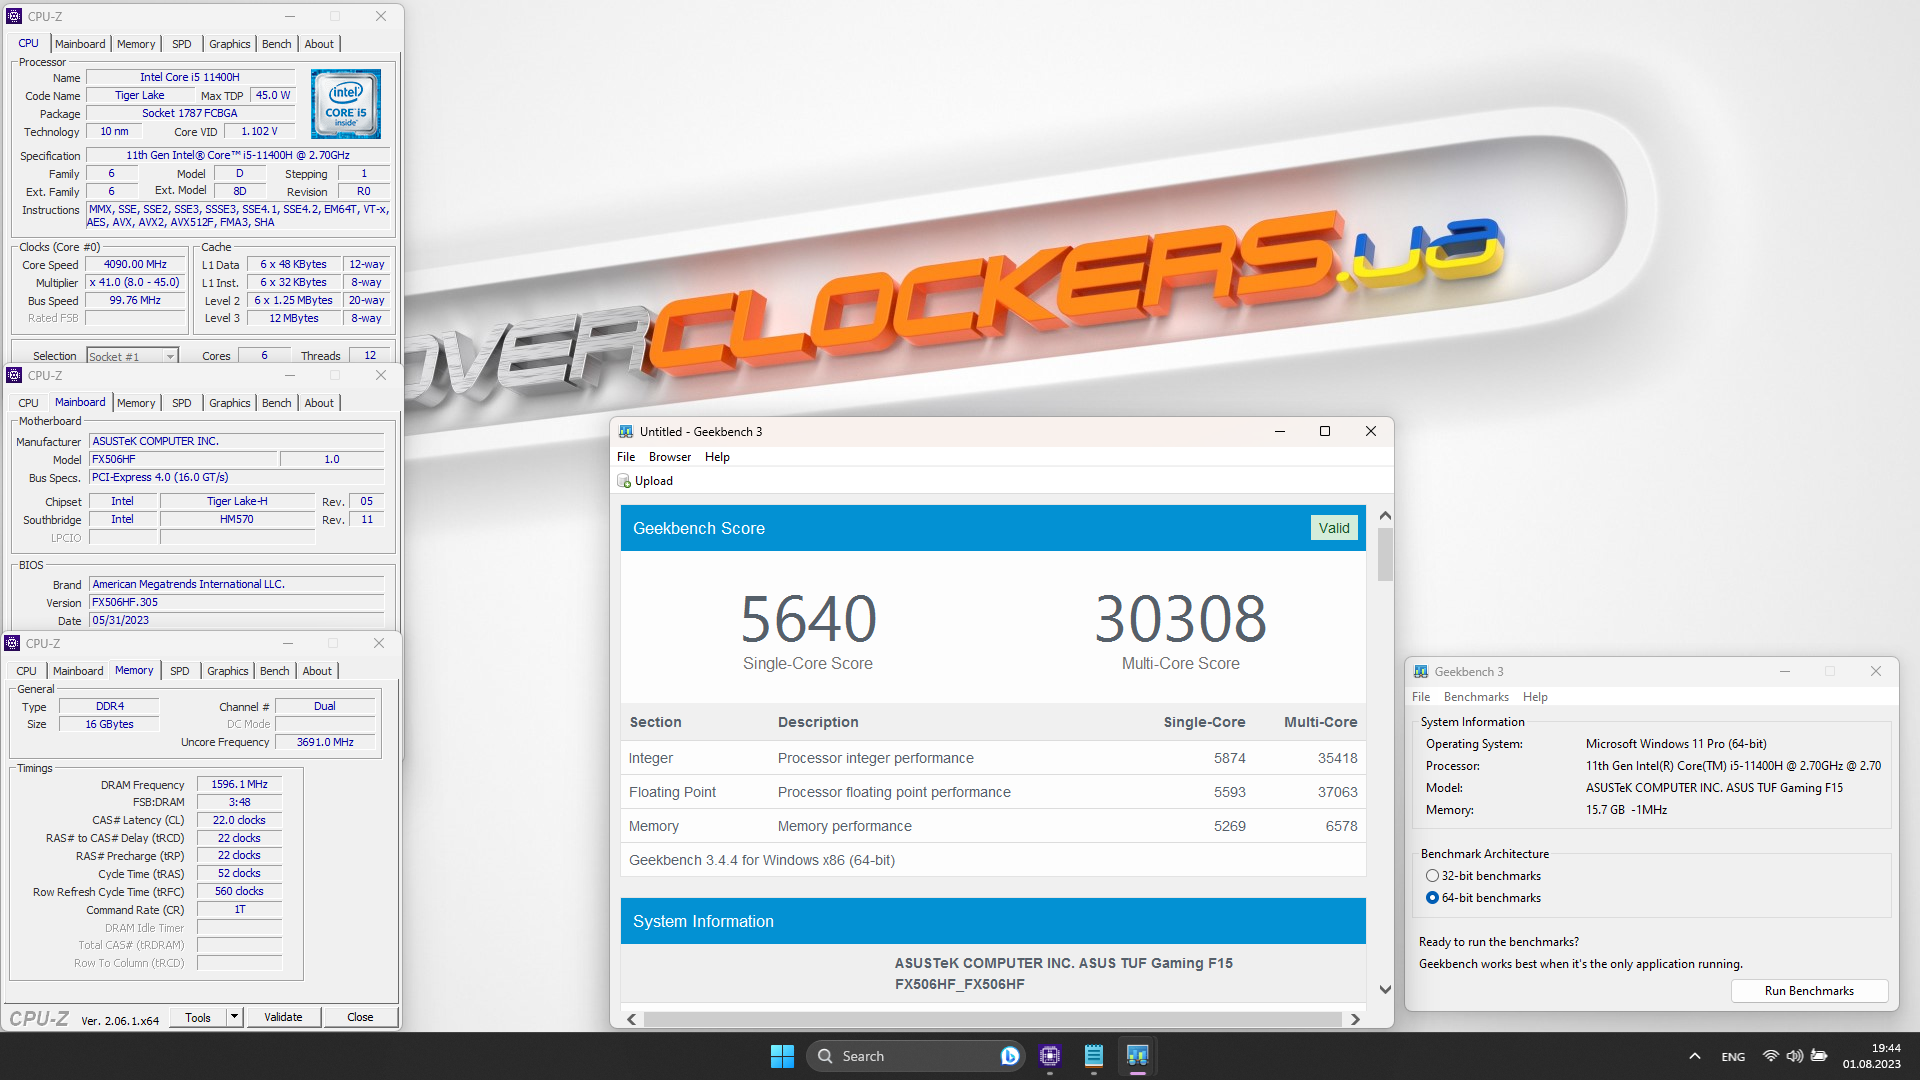
Task: Open Mainboard tab in top CPU-Z window
Action: point(80,44)
